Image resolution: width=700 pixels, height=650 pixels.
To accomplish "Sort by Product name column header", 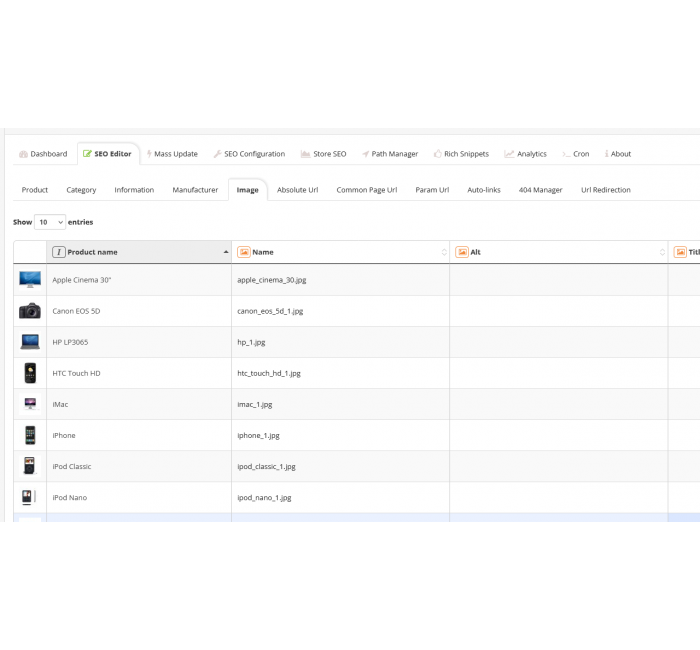I will point(139,252).
